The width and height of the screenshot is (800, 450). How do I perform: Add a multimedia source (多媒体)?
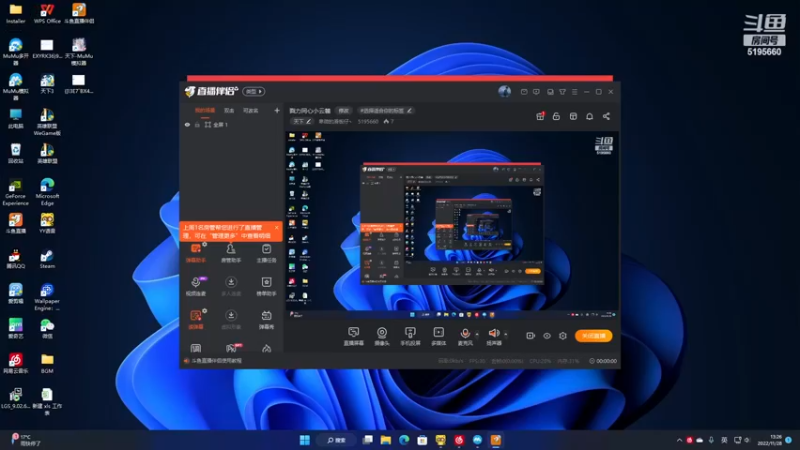pos(438,336)
